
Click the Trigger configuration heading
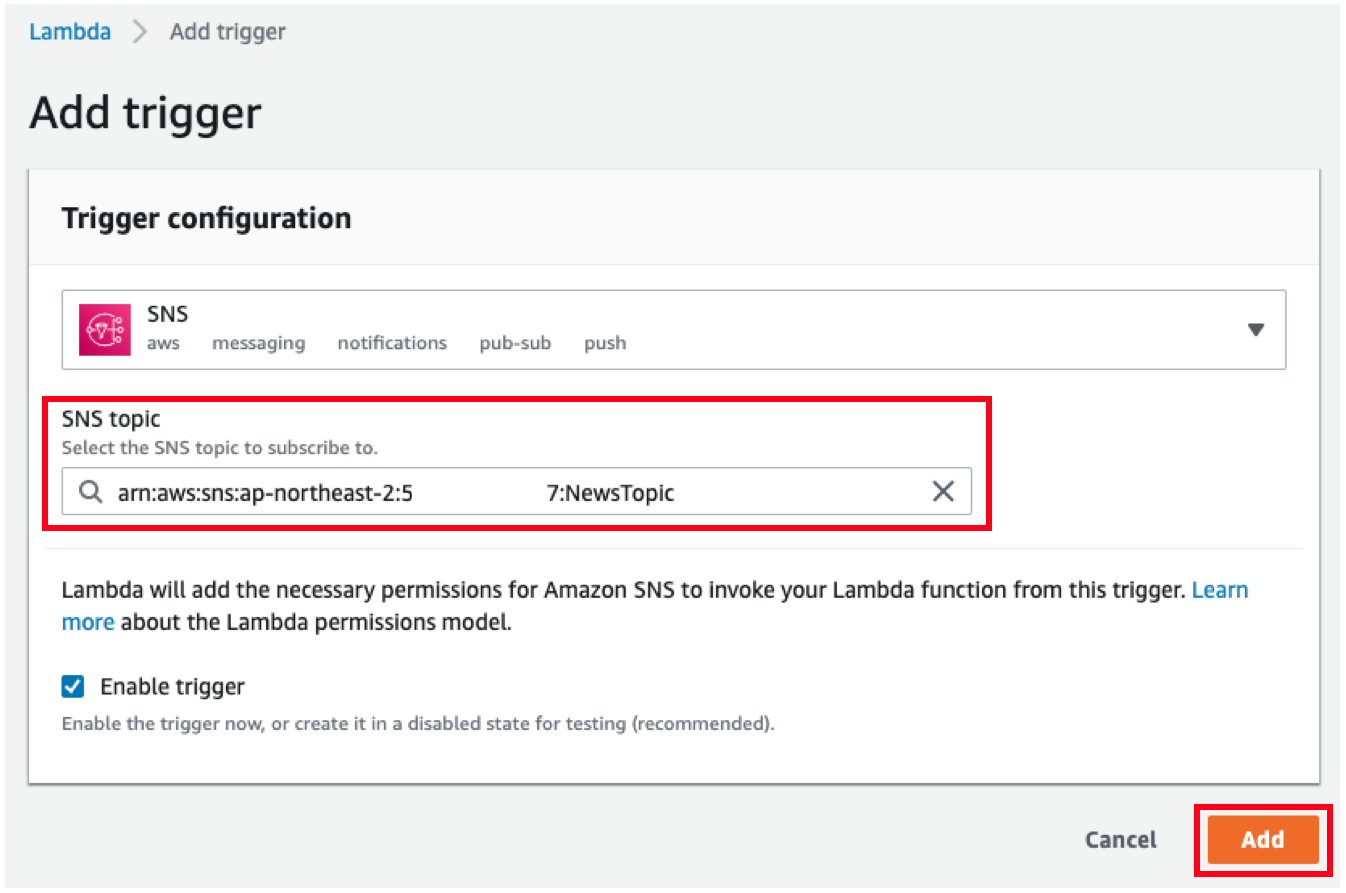(207, 218)
